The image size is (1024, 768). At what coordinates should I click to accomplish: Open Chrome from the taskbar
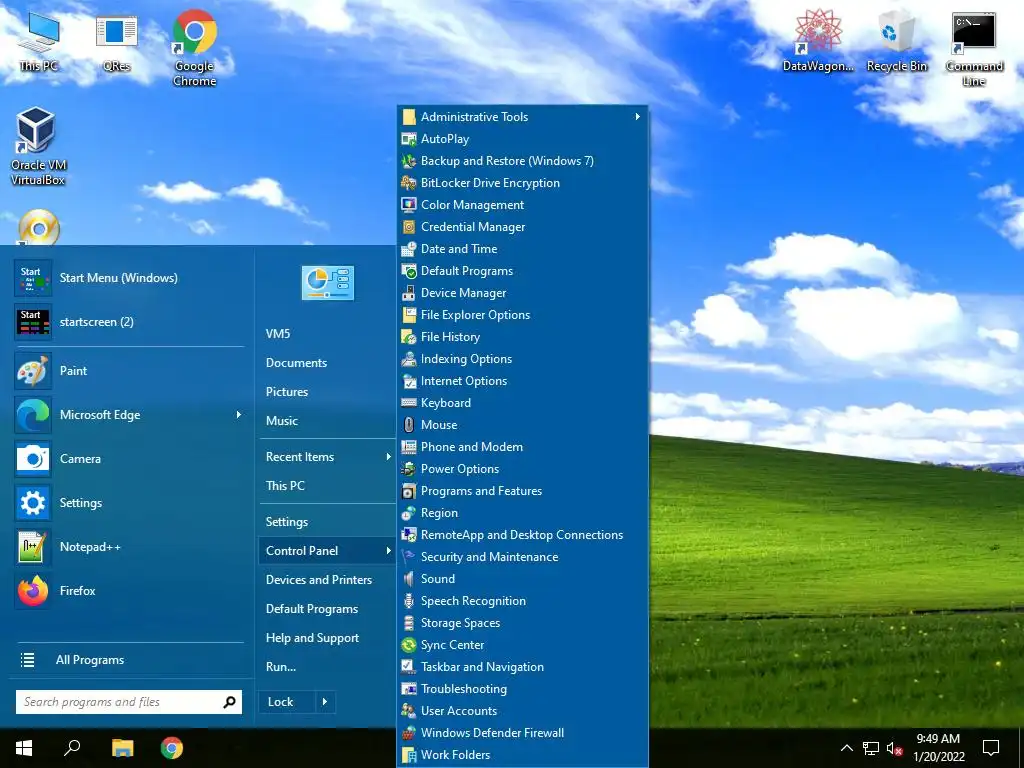pos(172,748)
